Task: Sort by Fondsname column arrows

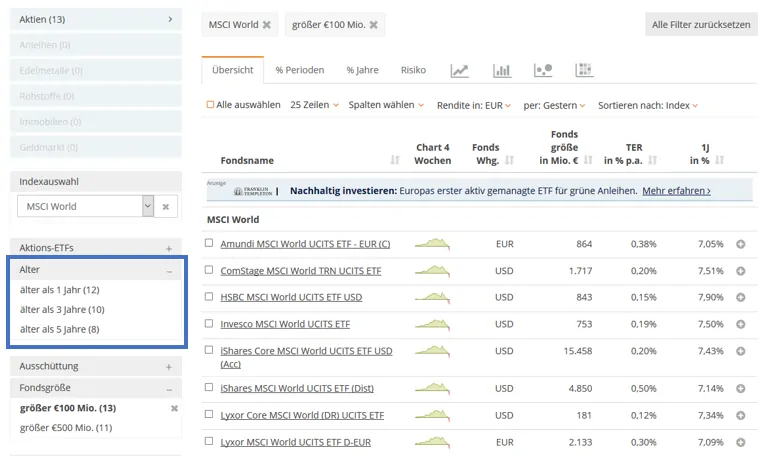Action: pos(395,160)
